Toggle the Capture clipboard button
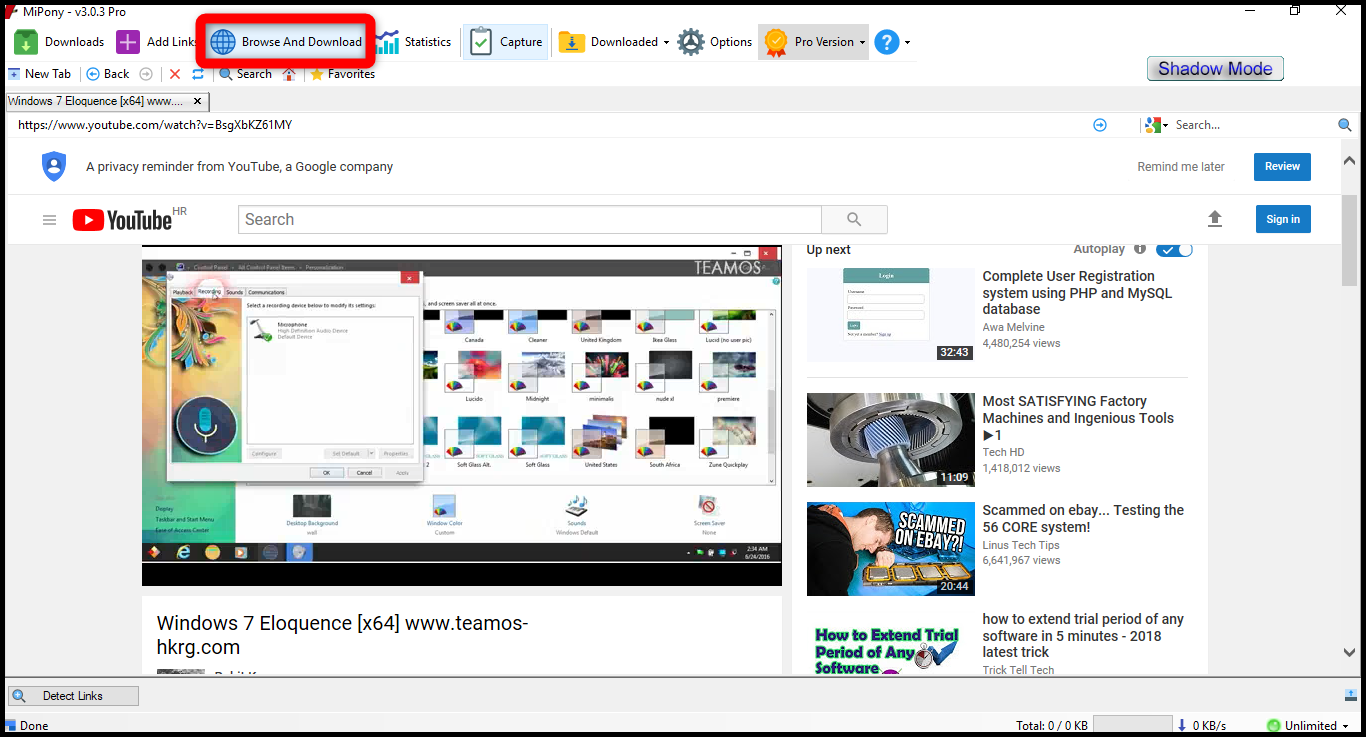 505,42
